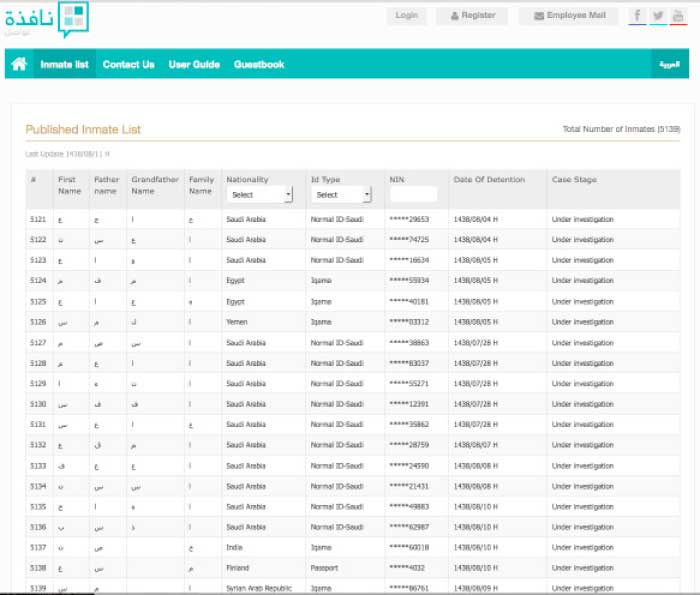700x595 pixels.
Task: Open the Guestbook menu item
Action: 259,64
